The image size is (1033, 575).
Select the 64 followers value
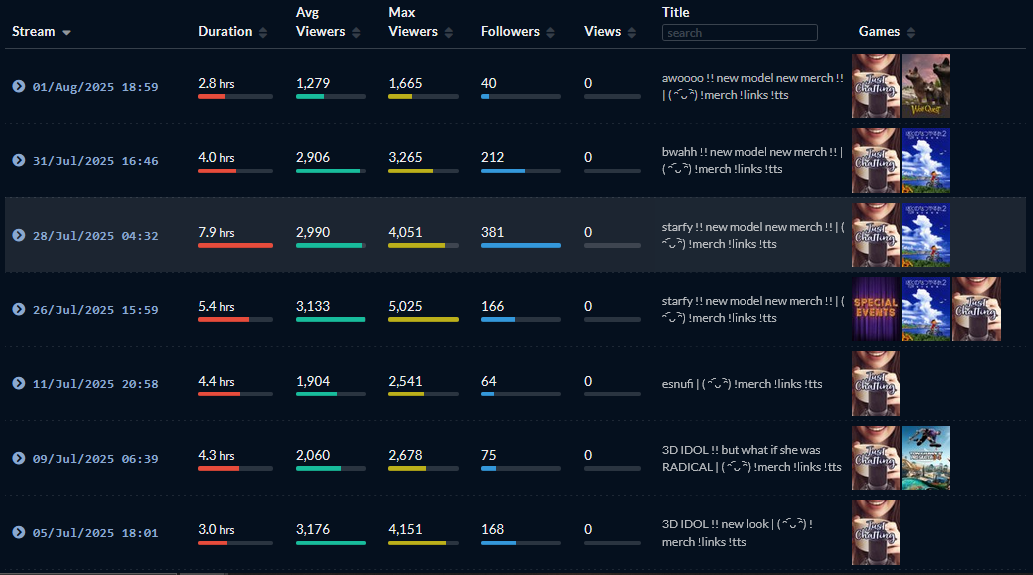489,381
